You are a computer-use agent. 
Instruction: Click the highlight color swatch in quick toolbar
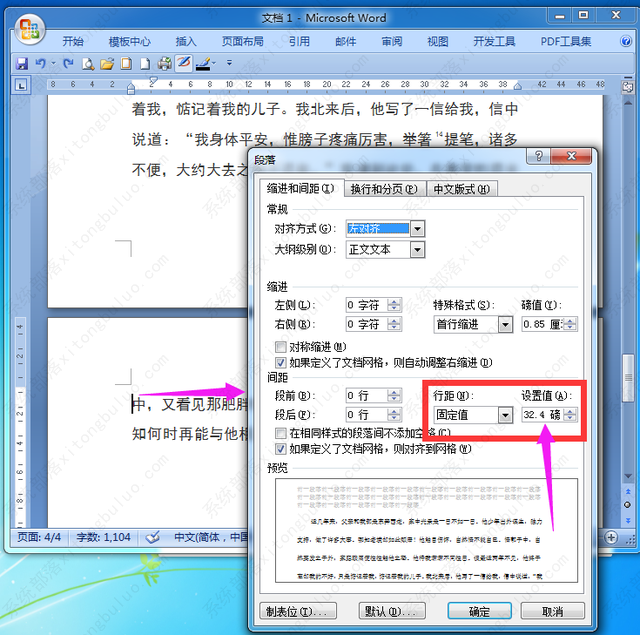pos(205,63)
